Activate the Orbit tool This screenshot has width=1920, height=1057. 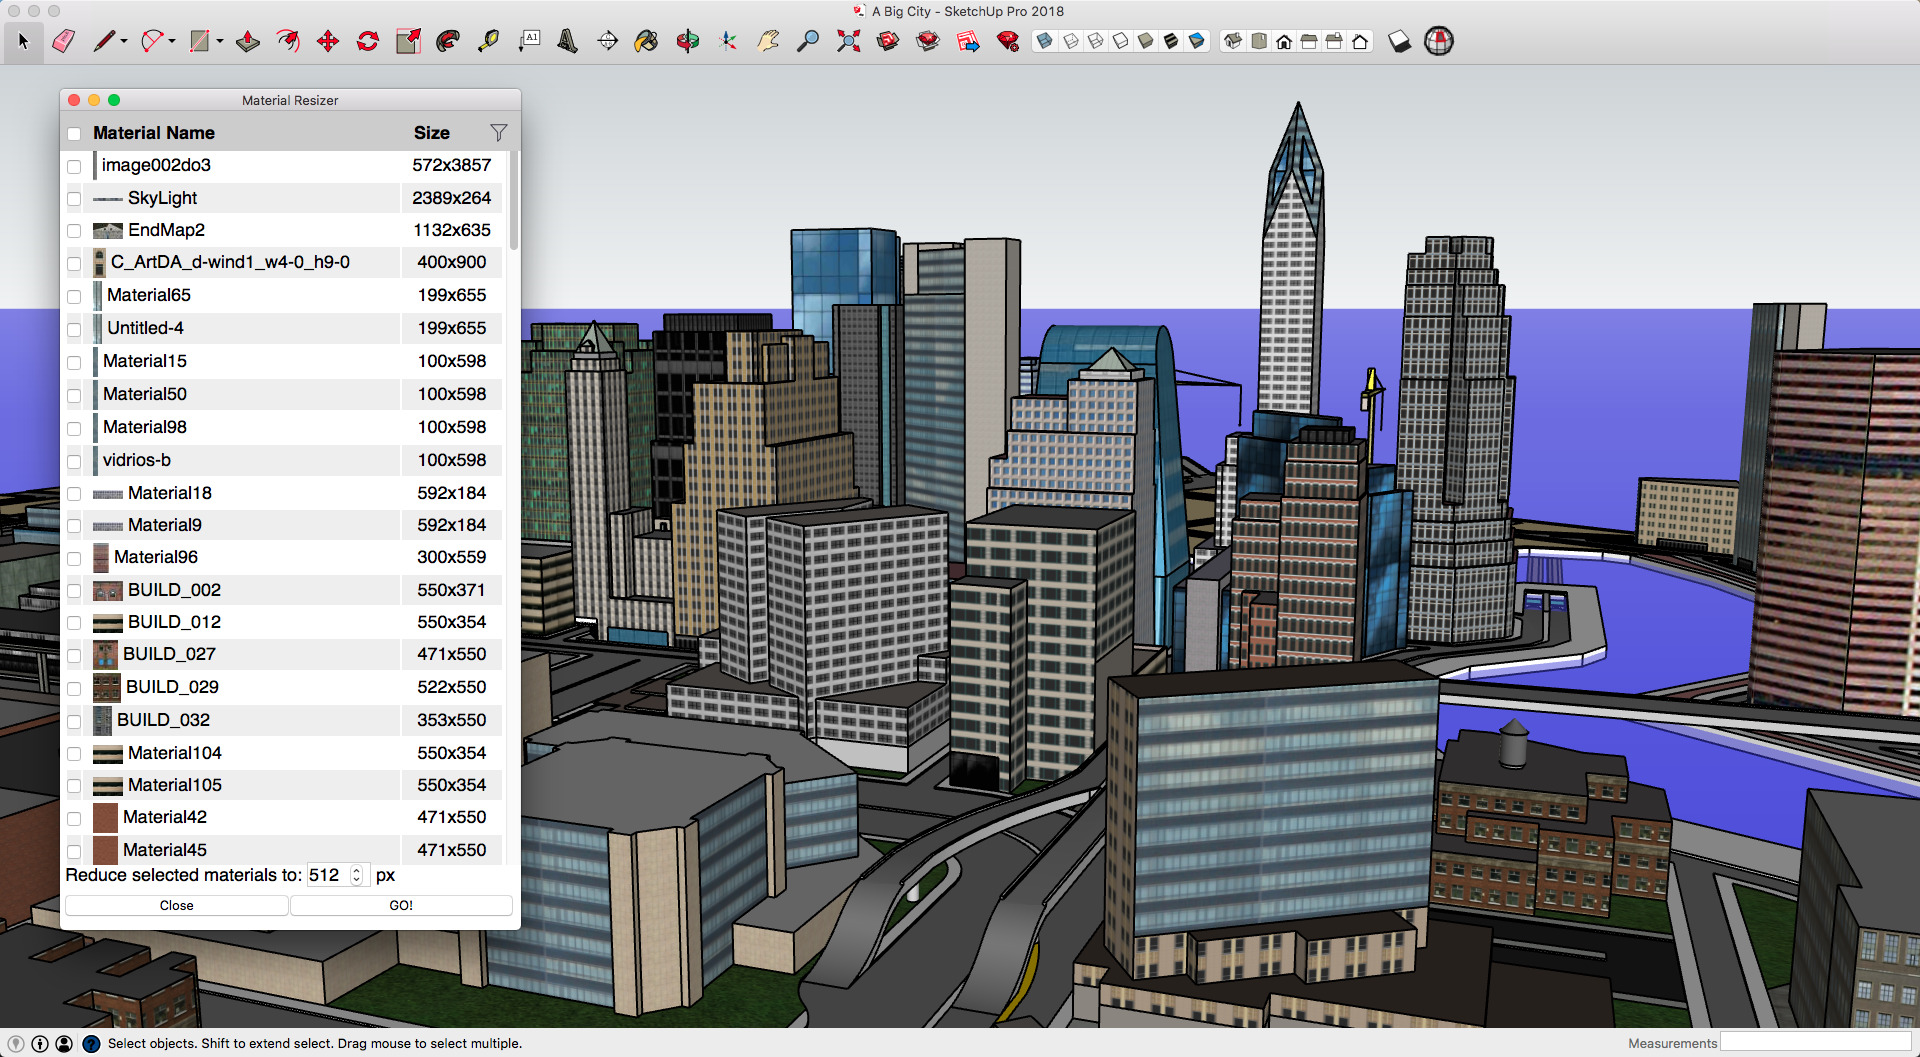click(x=688, y=41)
